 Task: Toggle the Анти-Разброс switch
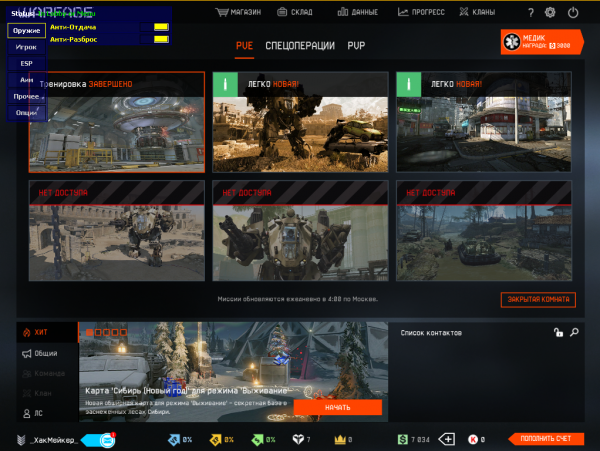tap(155, 39)
